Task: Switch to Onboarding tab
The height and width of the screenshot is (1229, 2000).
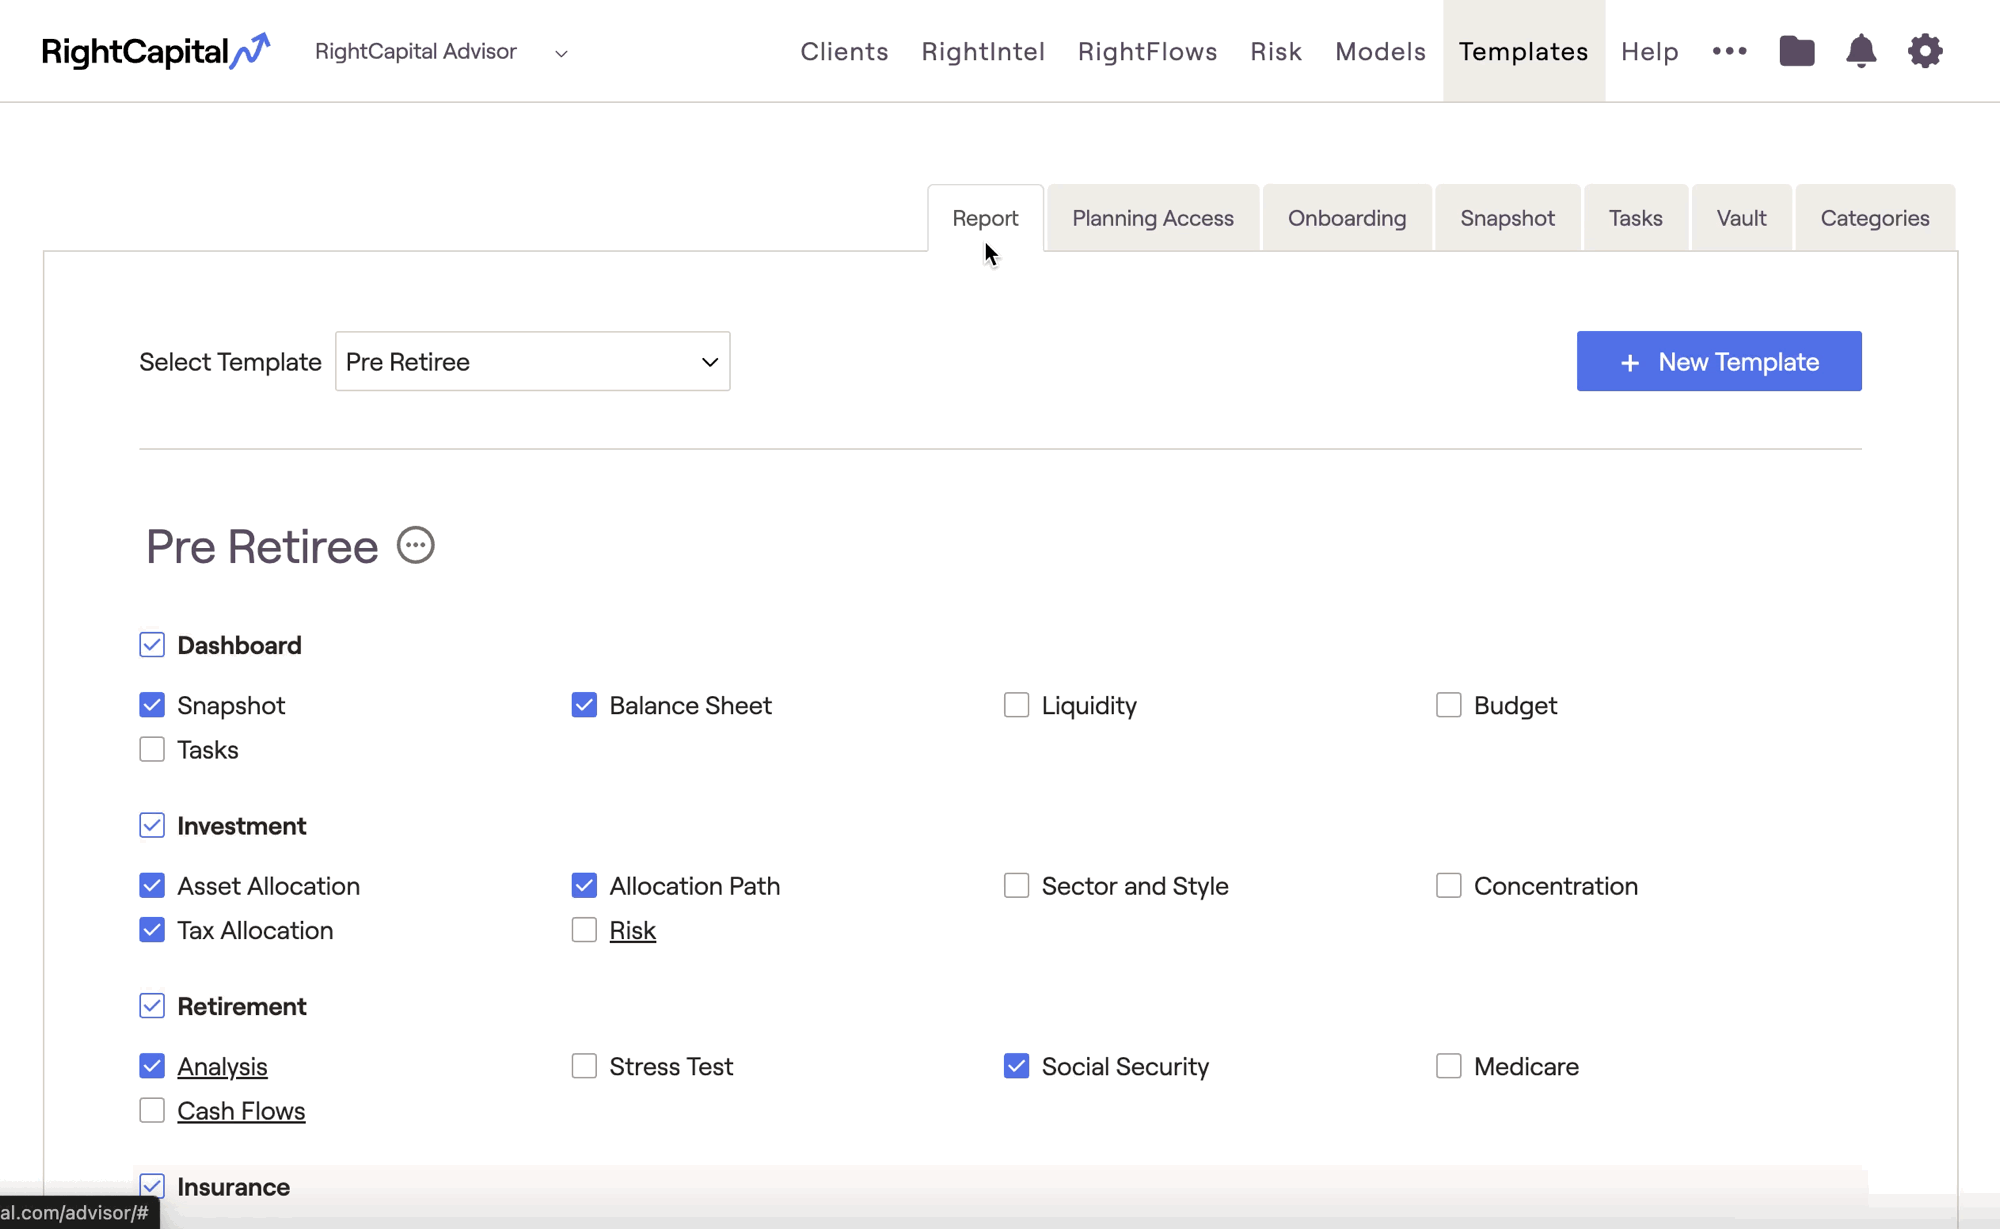Action: click(1346, 218)
